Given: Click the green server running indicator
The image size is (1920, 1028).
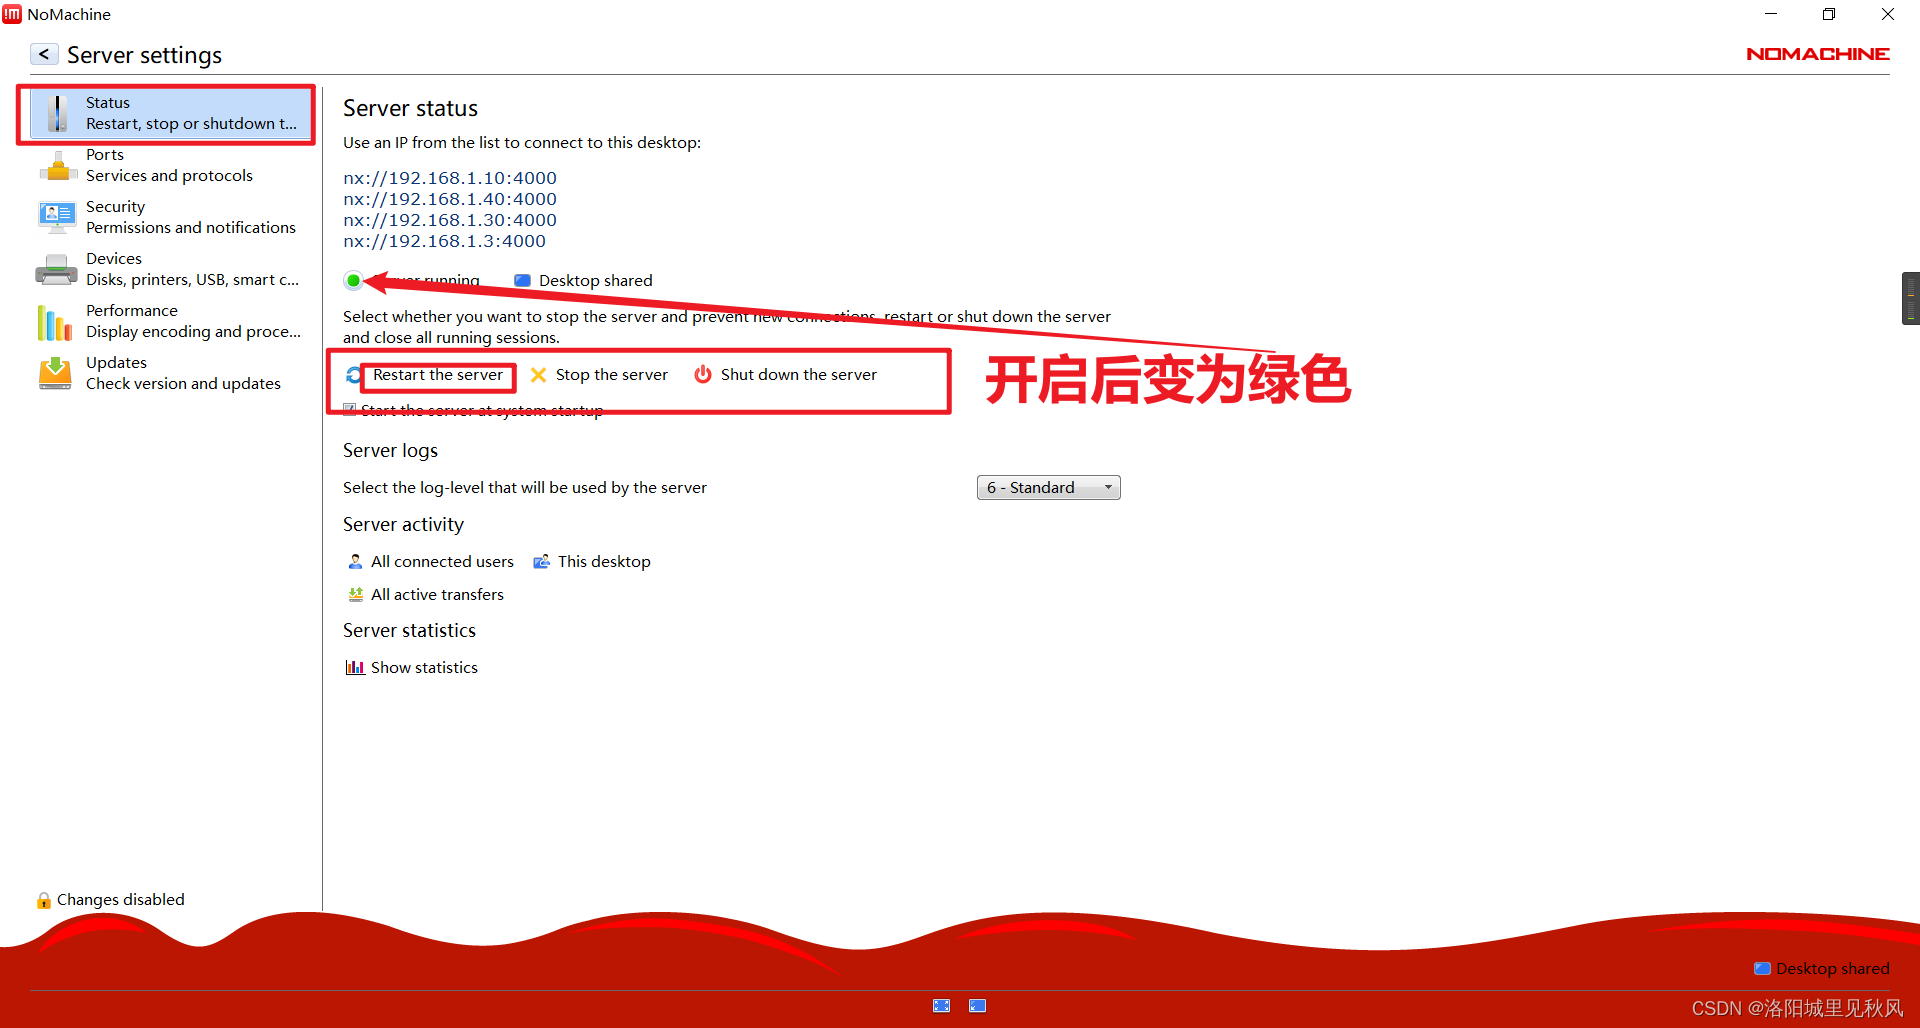Looking at the screenshot, I should click(353, 281).
